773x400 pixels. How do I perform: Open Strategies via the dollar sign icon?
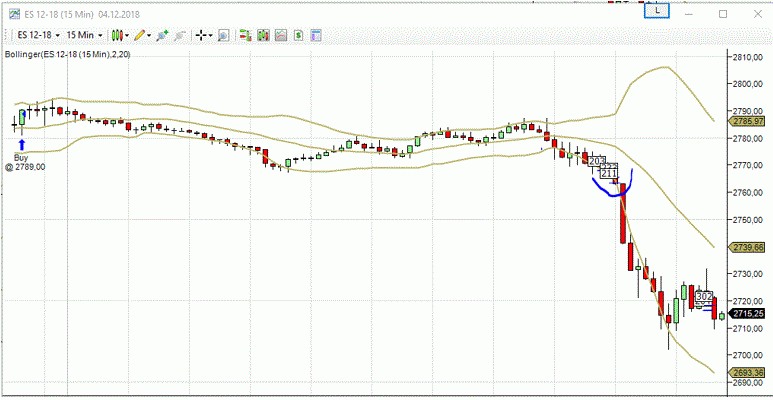pos(298,36)
